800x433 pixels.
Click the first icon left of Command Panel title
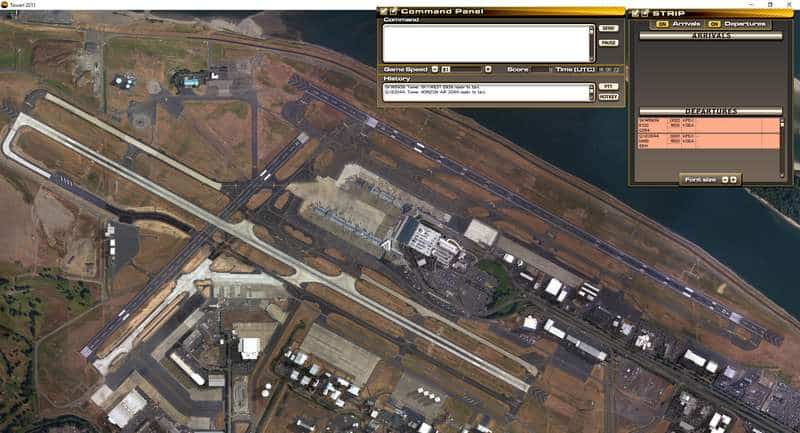[x=383, y=11]
